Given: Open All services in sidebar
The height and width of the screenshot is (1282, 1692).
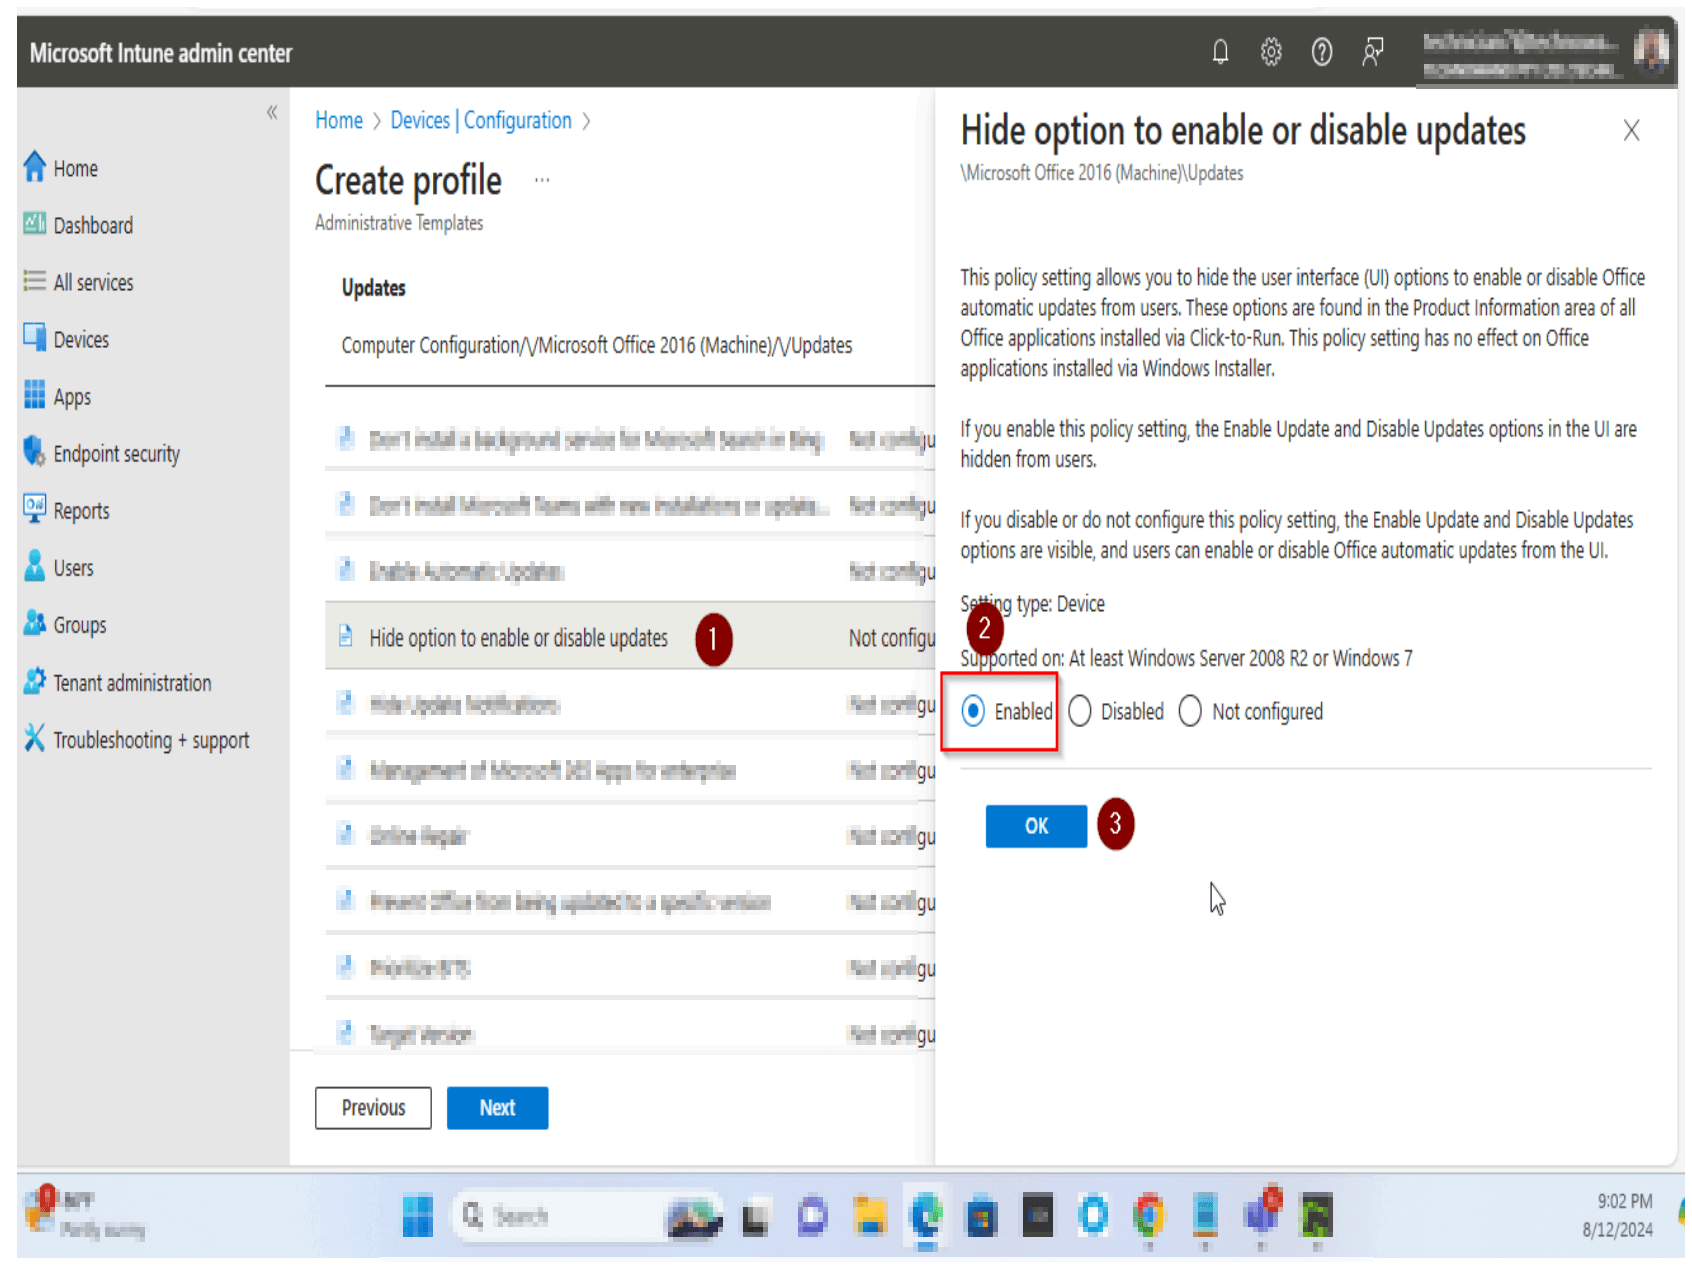Looking at the screenshot, I should point(93,282).
